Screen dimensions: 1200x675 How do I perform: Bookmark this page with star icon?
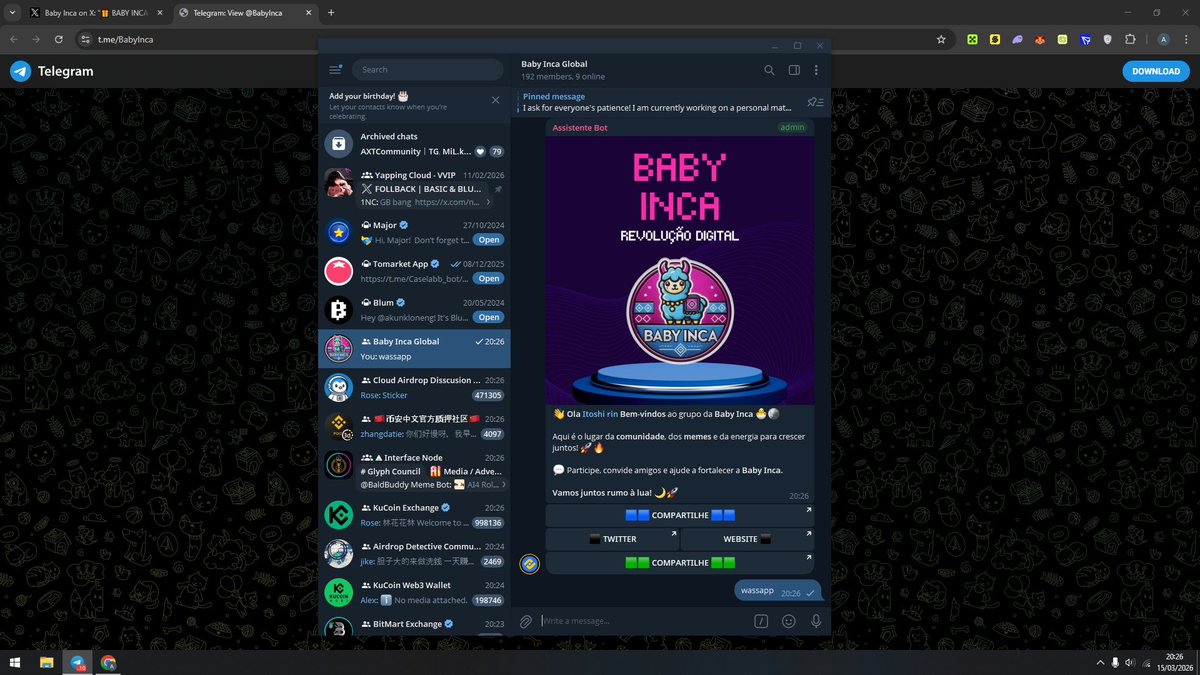point(941,39)
